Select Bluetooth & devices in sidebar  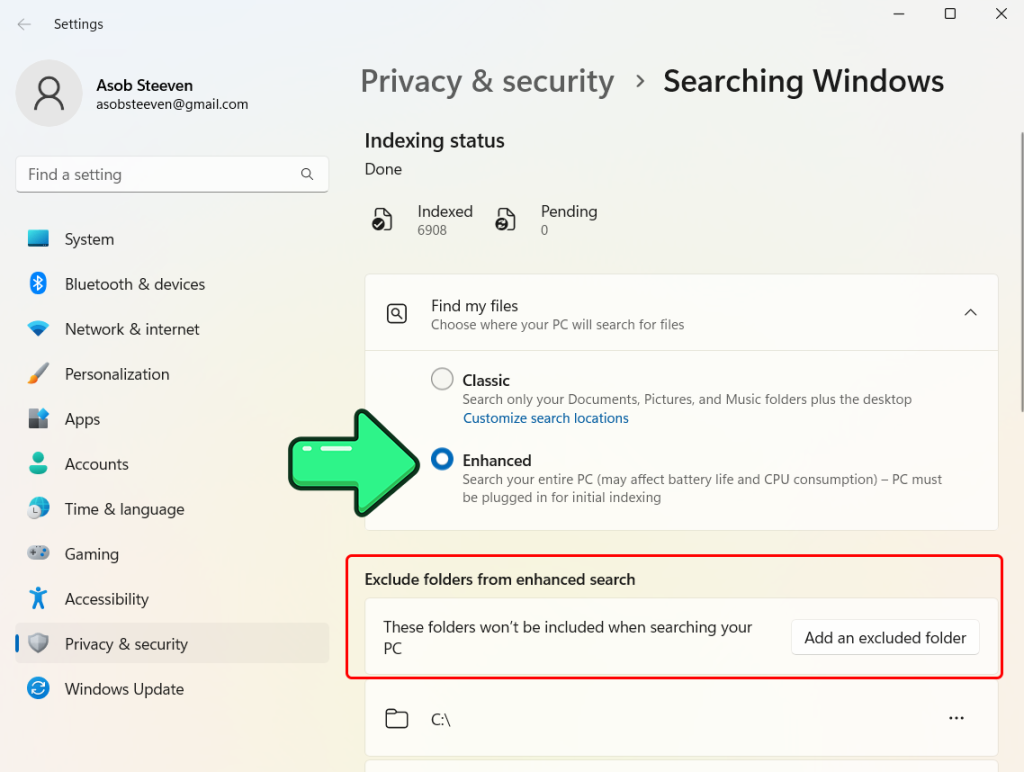pos(134,284)
